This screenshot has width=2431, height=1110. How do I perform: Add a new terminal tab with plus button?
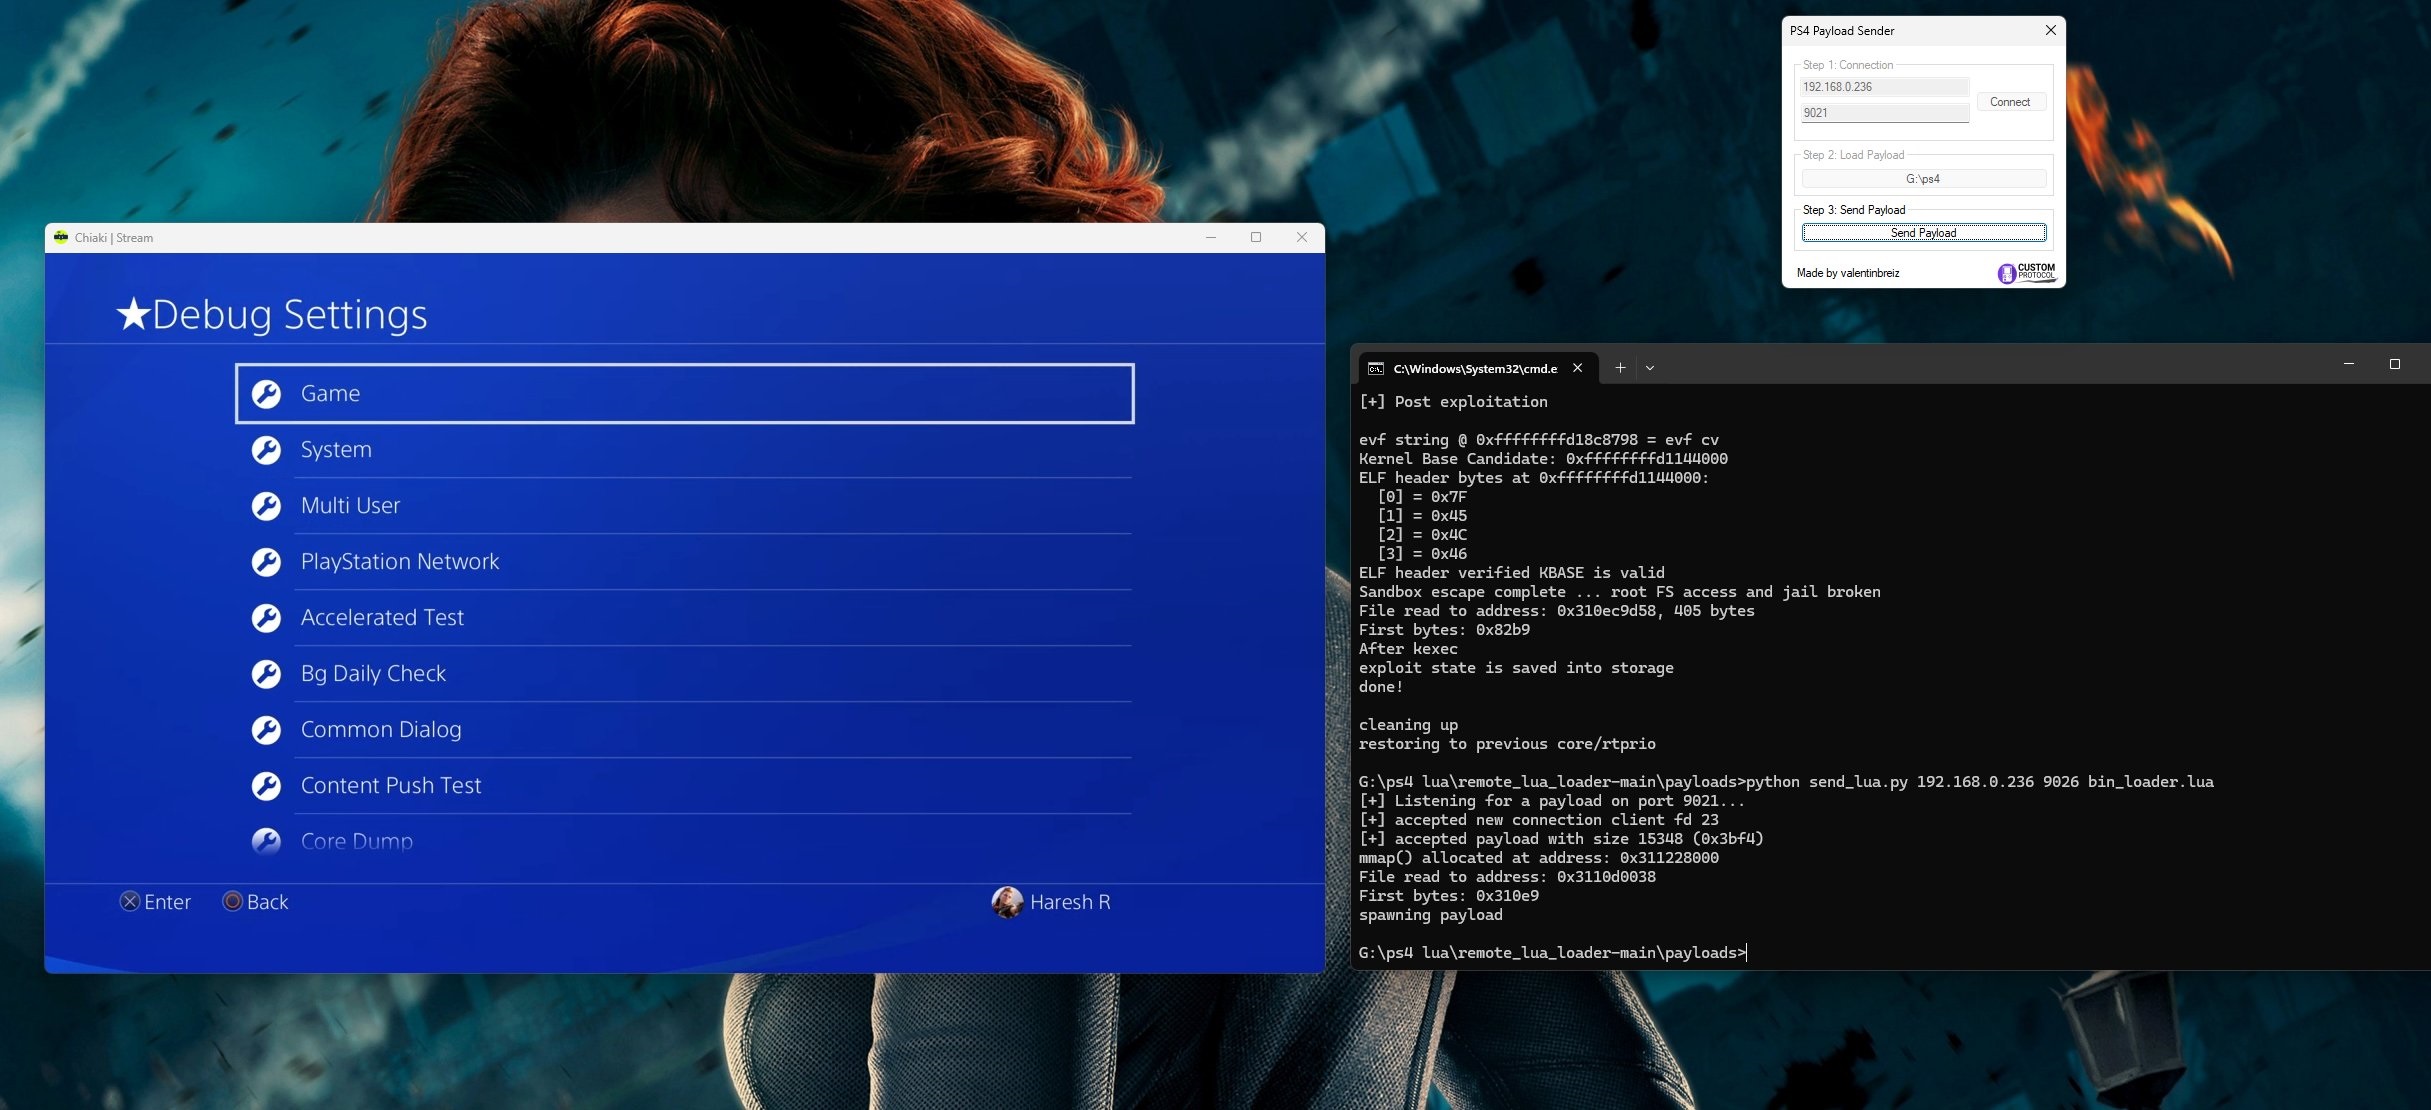(1620, 368)
